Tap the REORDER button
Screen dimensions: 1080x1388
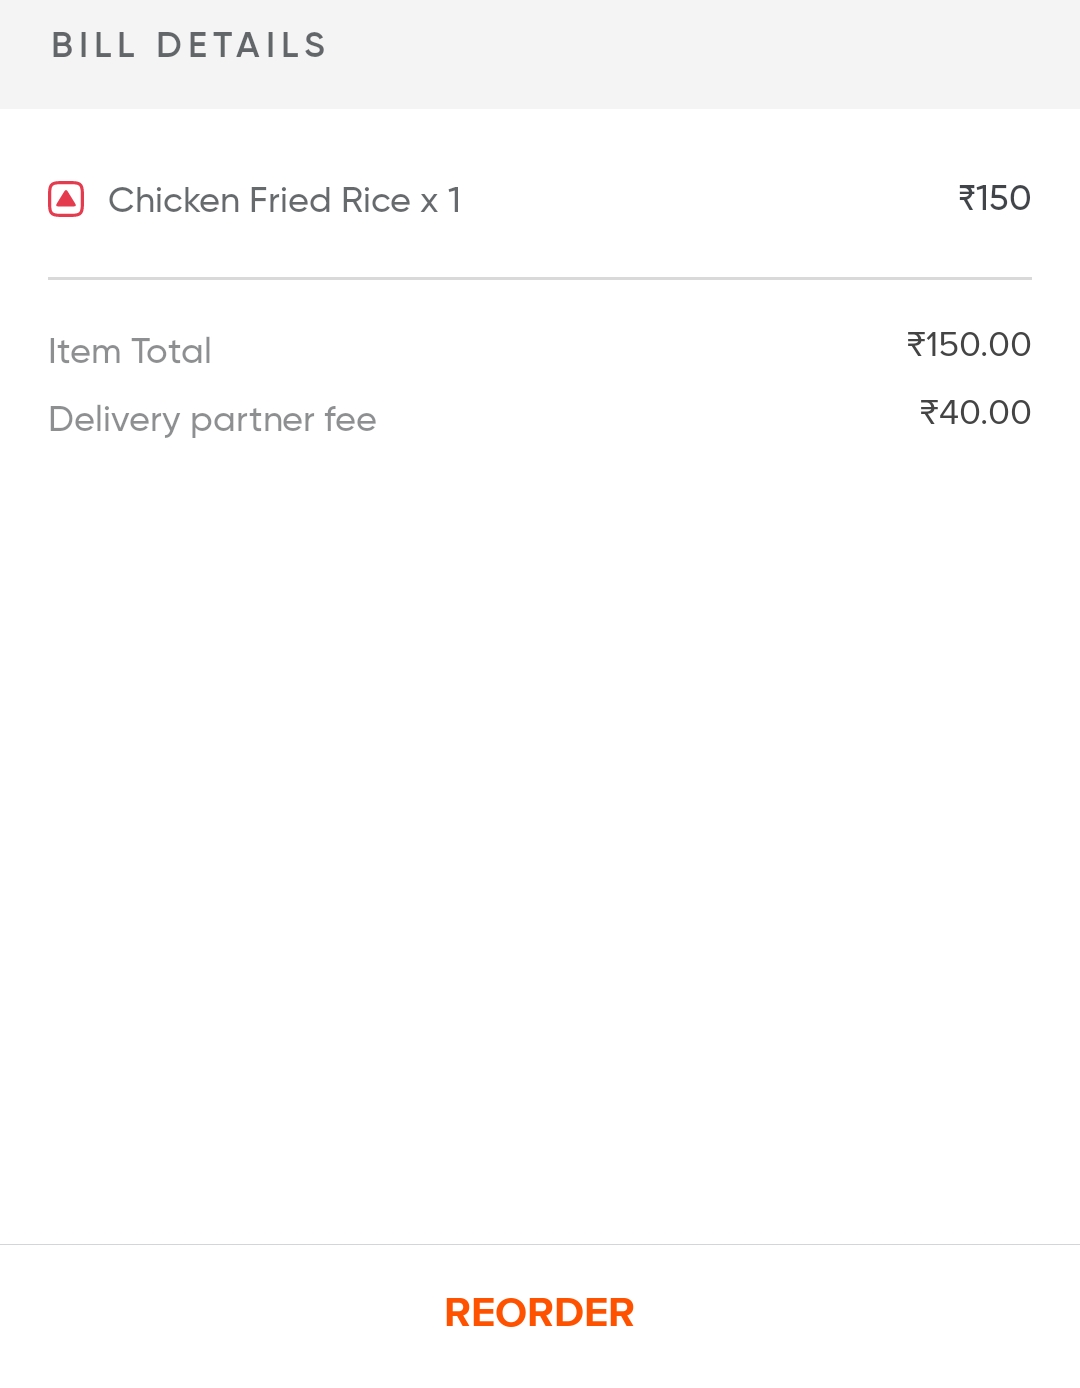pyautogui.click(x=539, y=1313)
